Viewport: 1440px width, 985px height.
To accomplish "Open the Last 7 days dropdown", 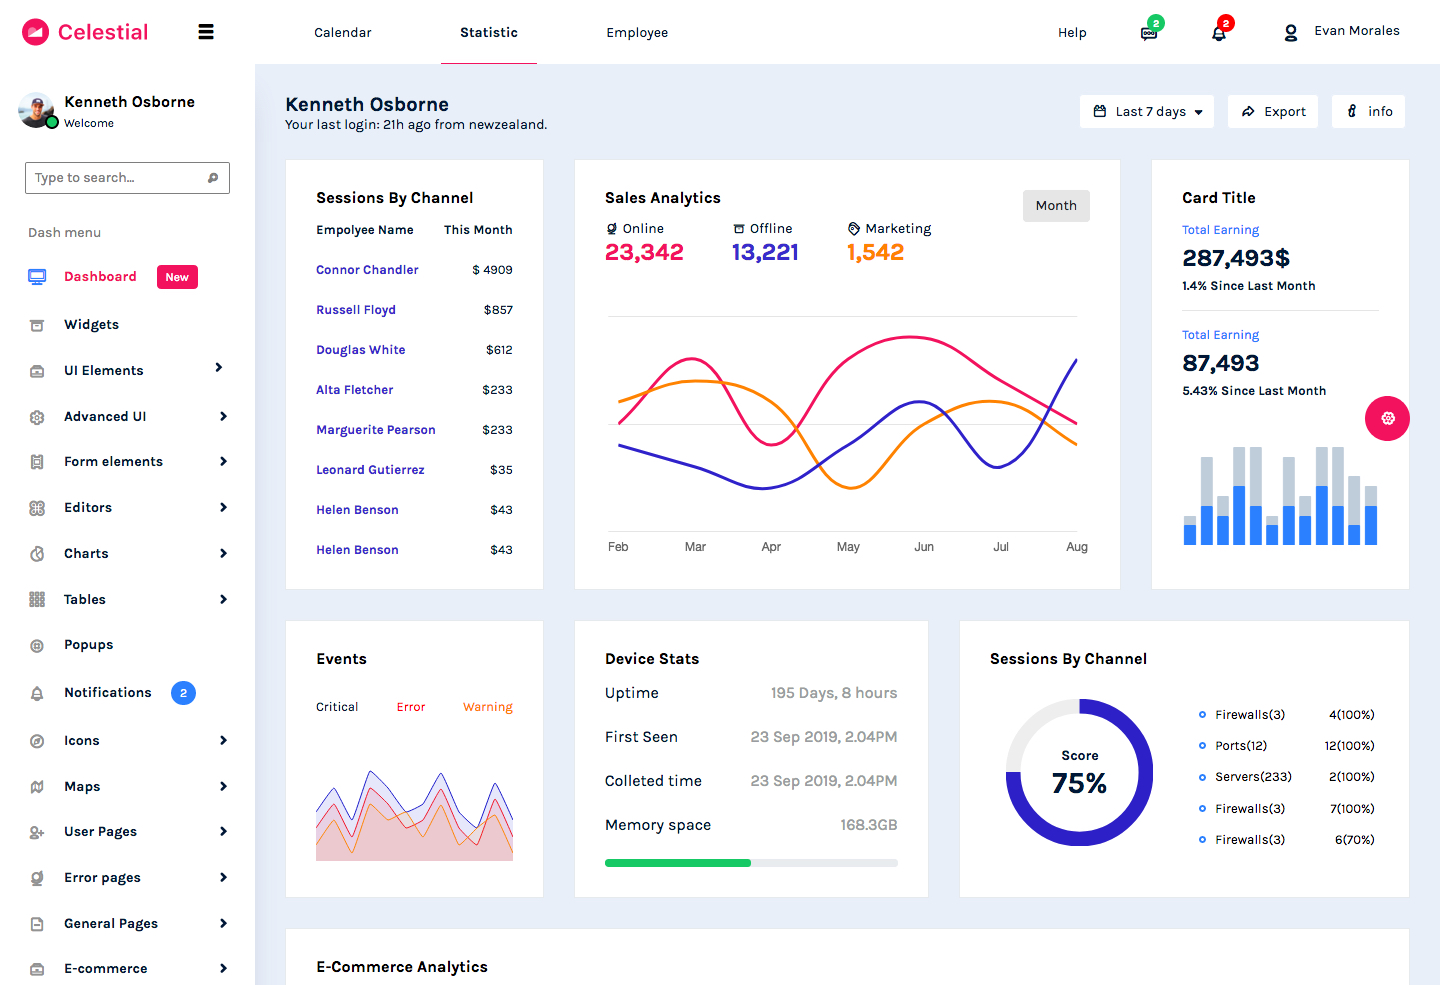I will click(1147, 112).
